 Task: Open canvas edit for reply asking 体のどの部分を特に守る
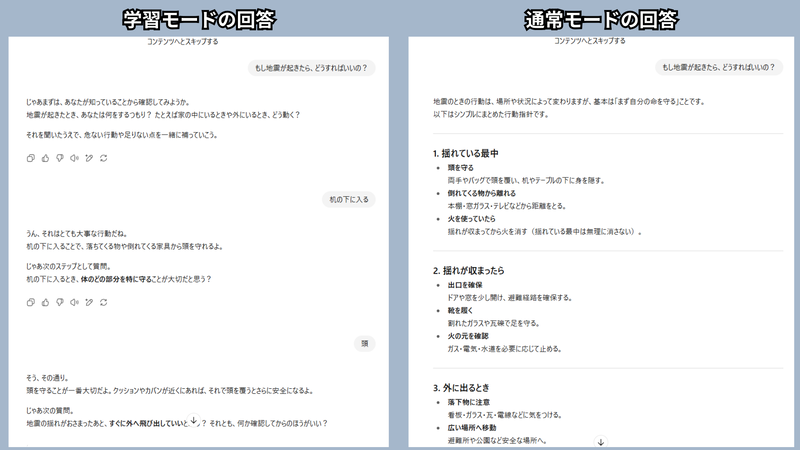point(89,302)
